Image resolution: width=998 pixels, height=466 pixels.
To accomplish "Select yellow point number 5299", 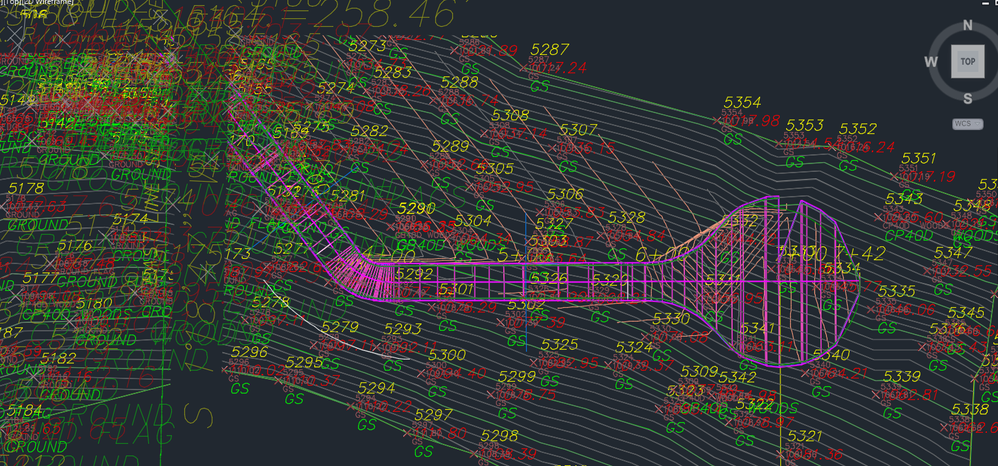I will coord(517,376).
